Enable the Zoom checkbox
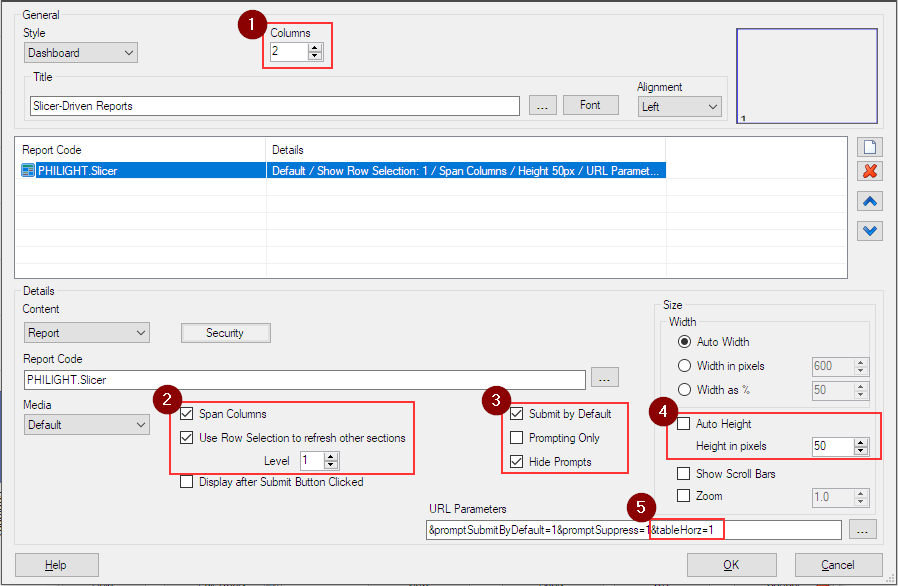The image size is (898, 586). 683,495
